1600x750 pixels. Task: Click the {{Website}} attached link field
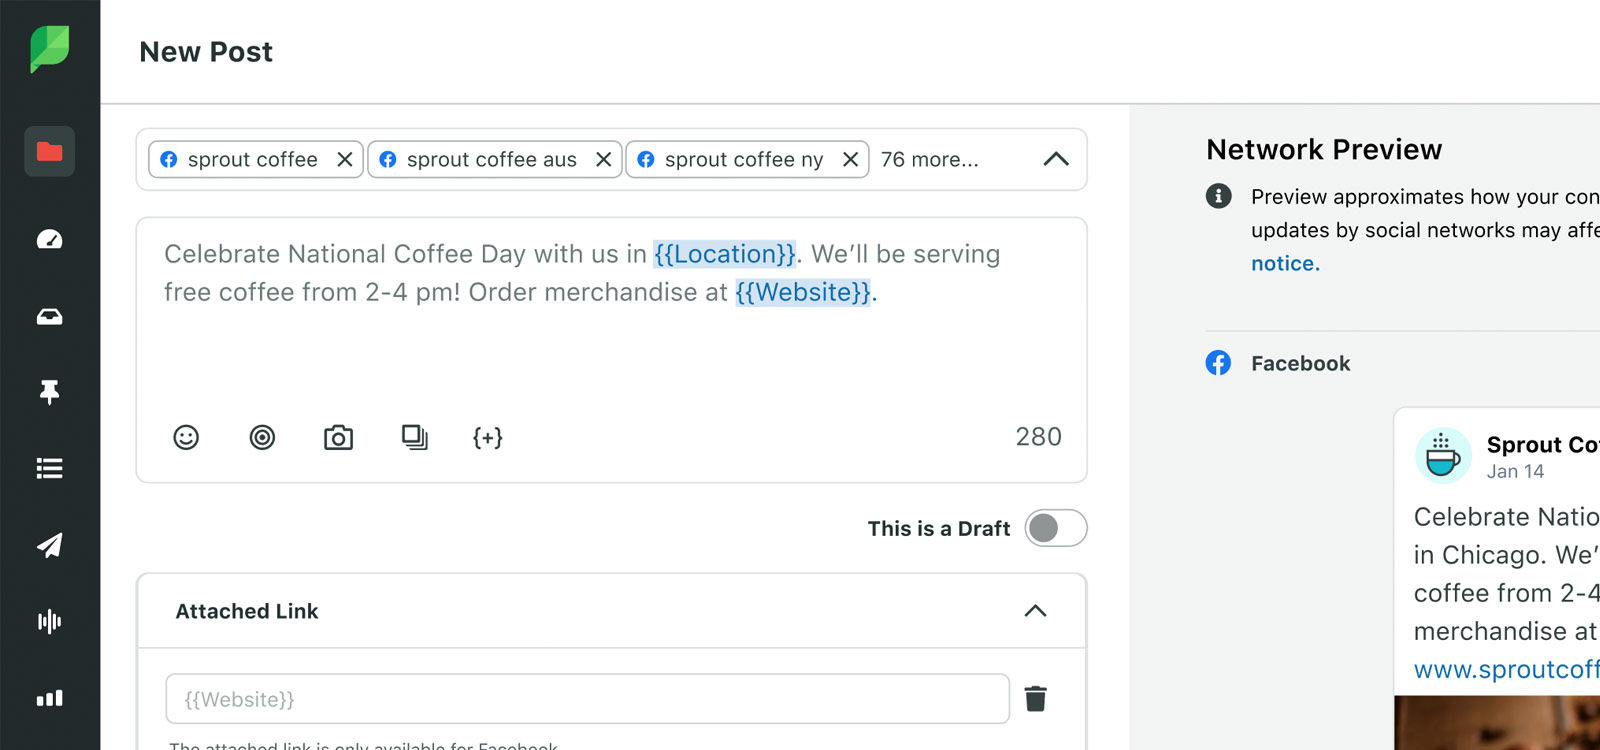pos(587,699)
